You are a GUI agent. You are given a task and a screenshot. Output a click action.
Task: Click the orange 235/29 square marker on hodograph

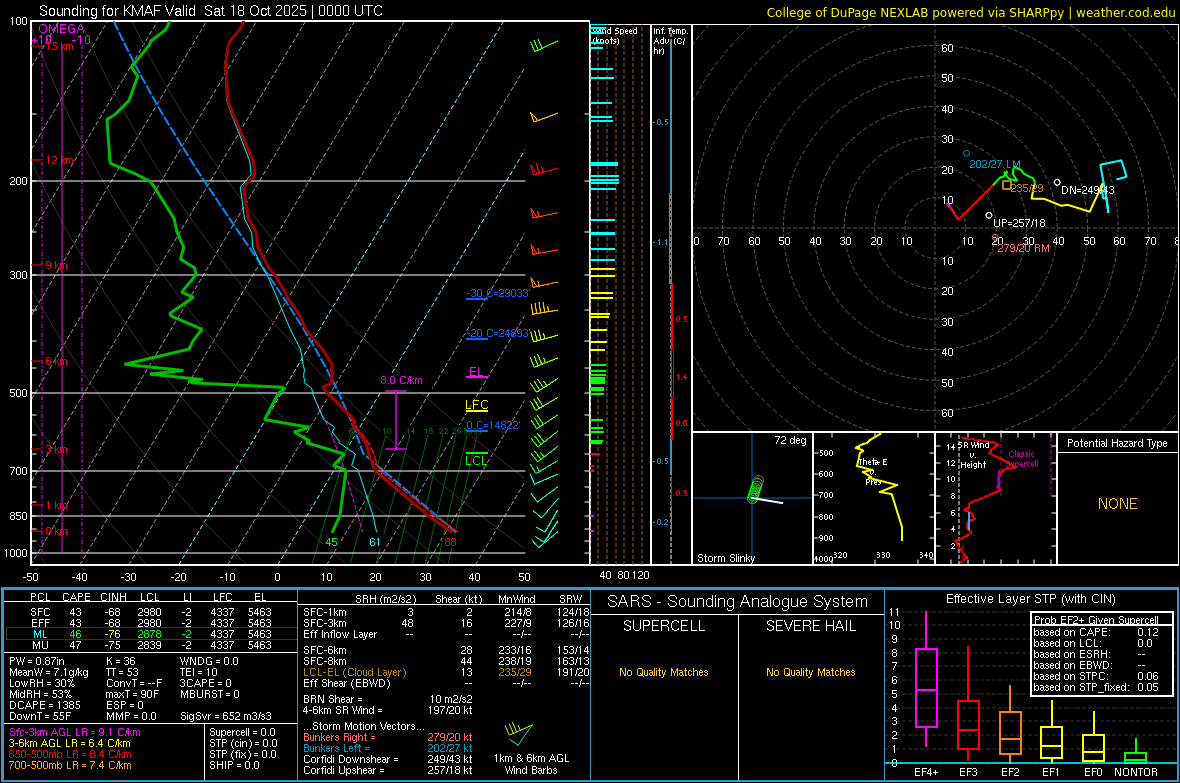(x=1007, y=184)
